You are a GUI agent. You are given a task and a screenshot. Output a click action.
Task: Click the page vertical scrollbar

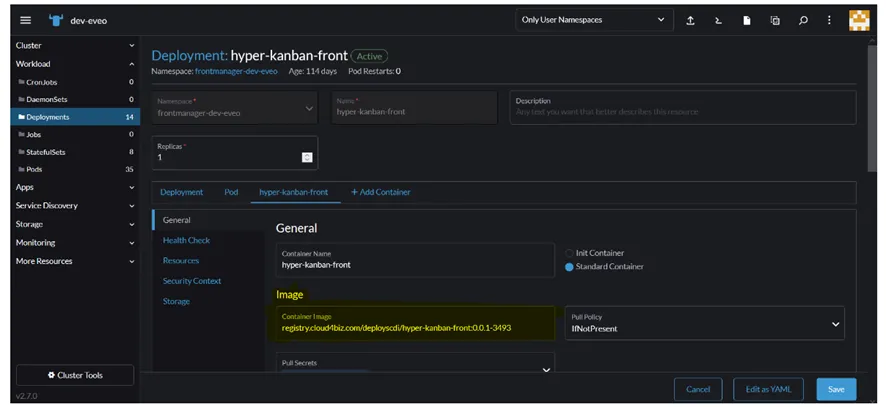(871, 107)
